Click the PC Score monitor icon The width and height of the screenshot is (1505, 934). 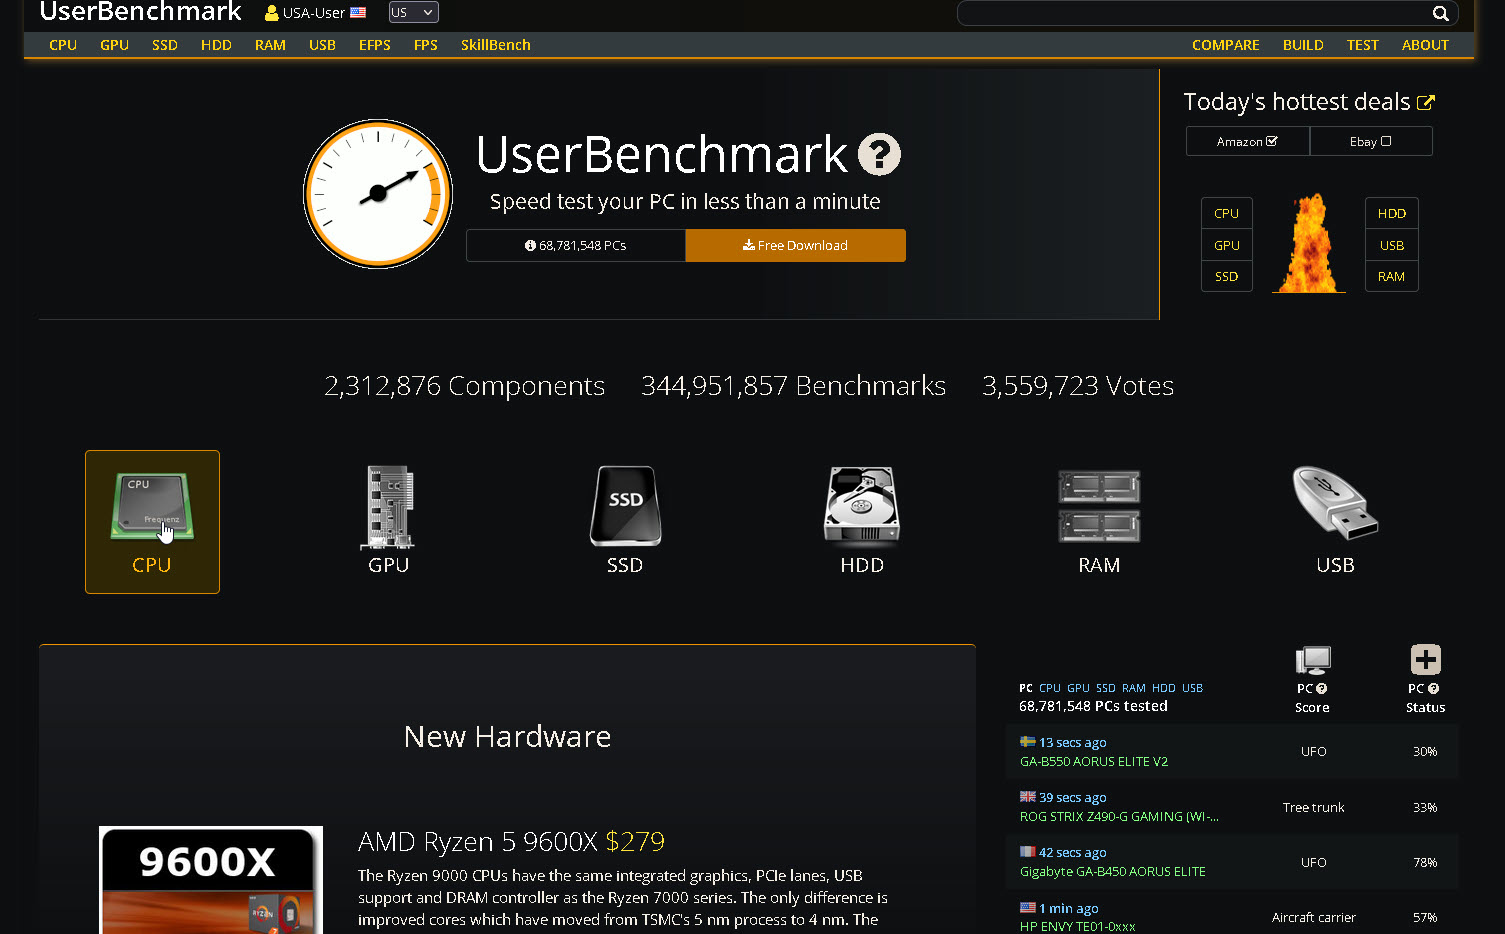(x=1313, y=660)
